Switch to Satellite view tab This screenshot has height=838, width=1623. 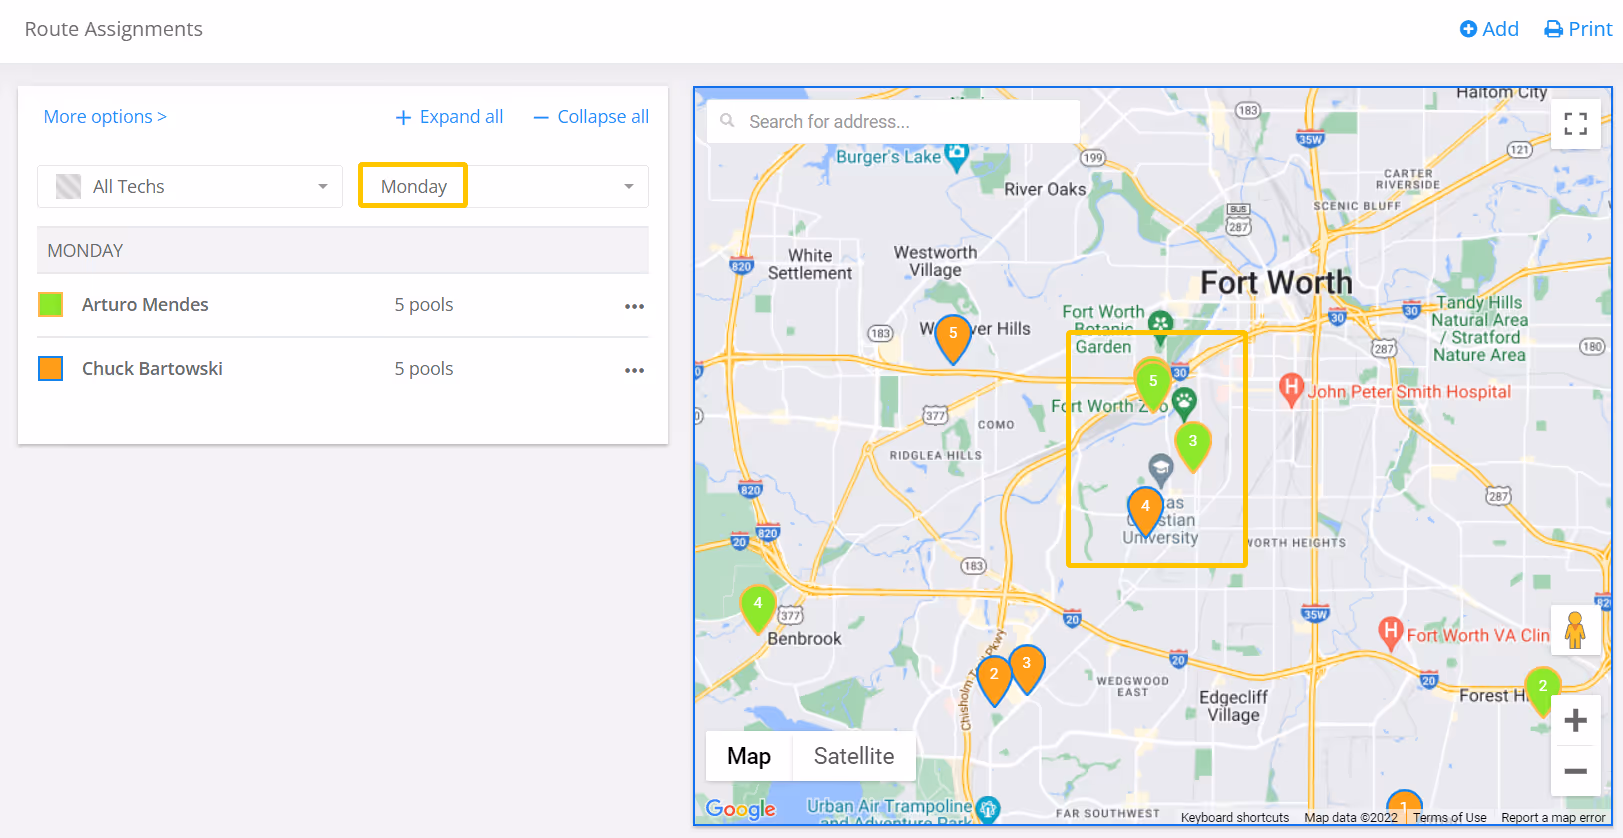tap(854, 756)
